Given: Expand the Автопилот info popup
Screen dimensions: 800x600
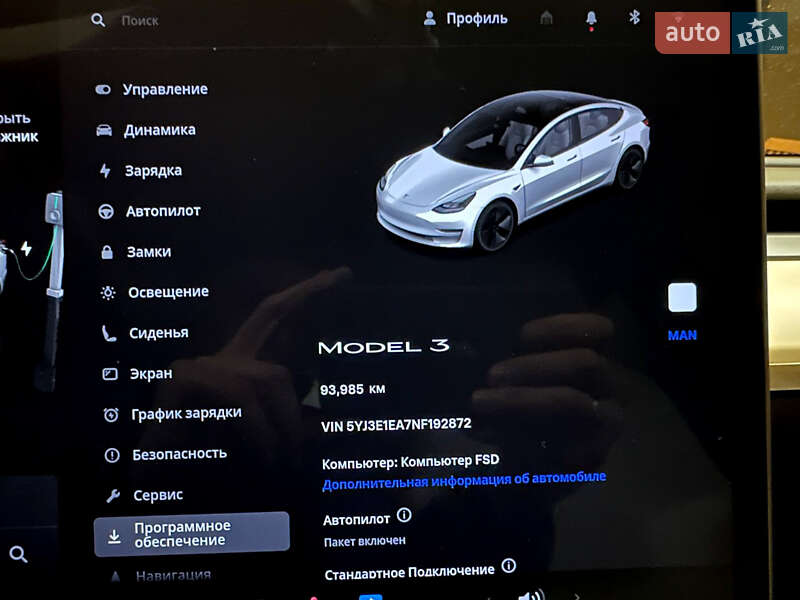Looking at the screenshot, I should (x=402, y=516).
